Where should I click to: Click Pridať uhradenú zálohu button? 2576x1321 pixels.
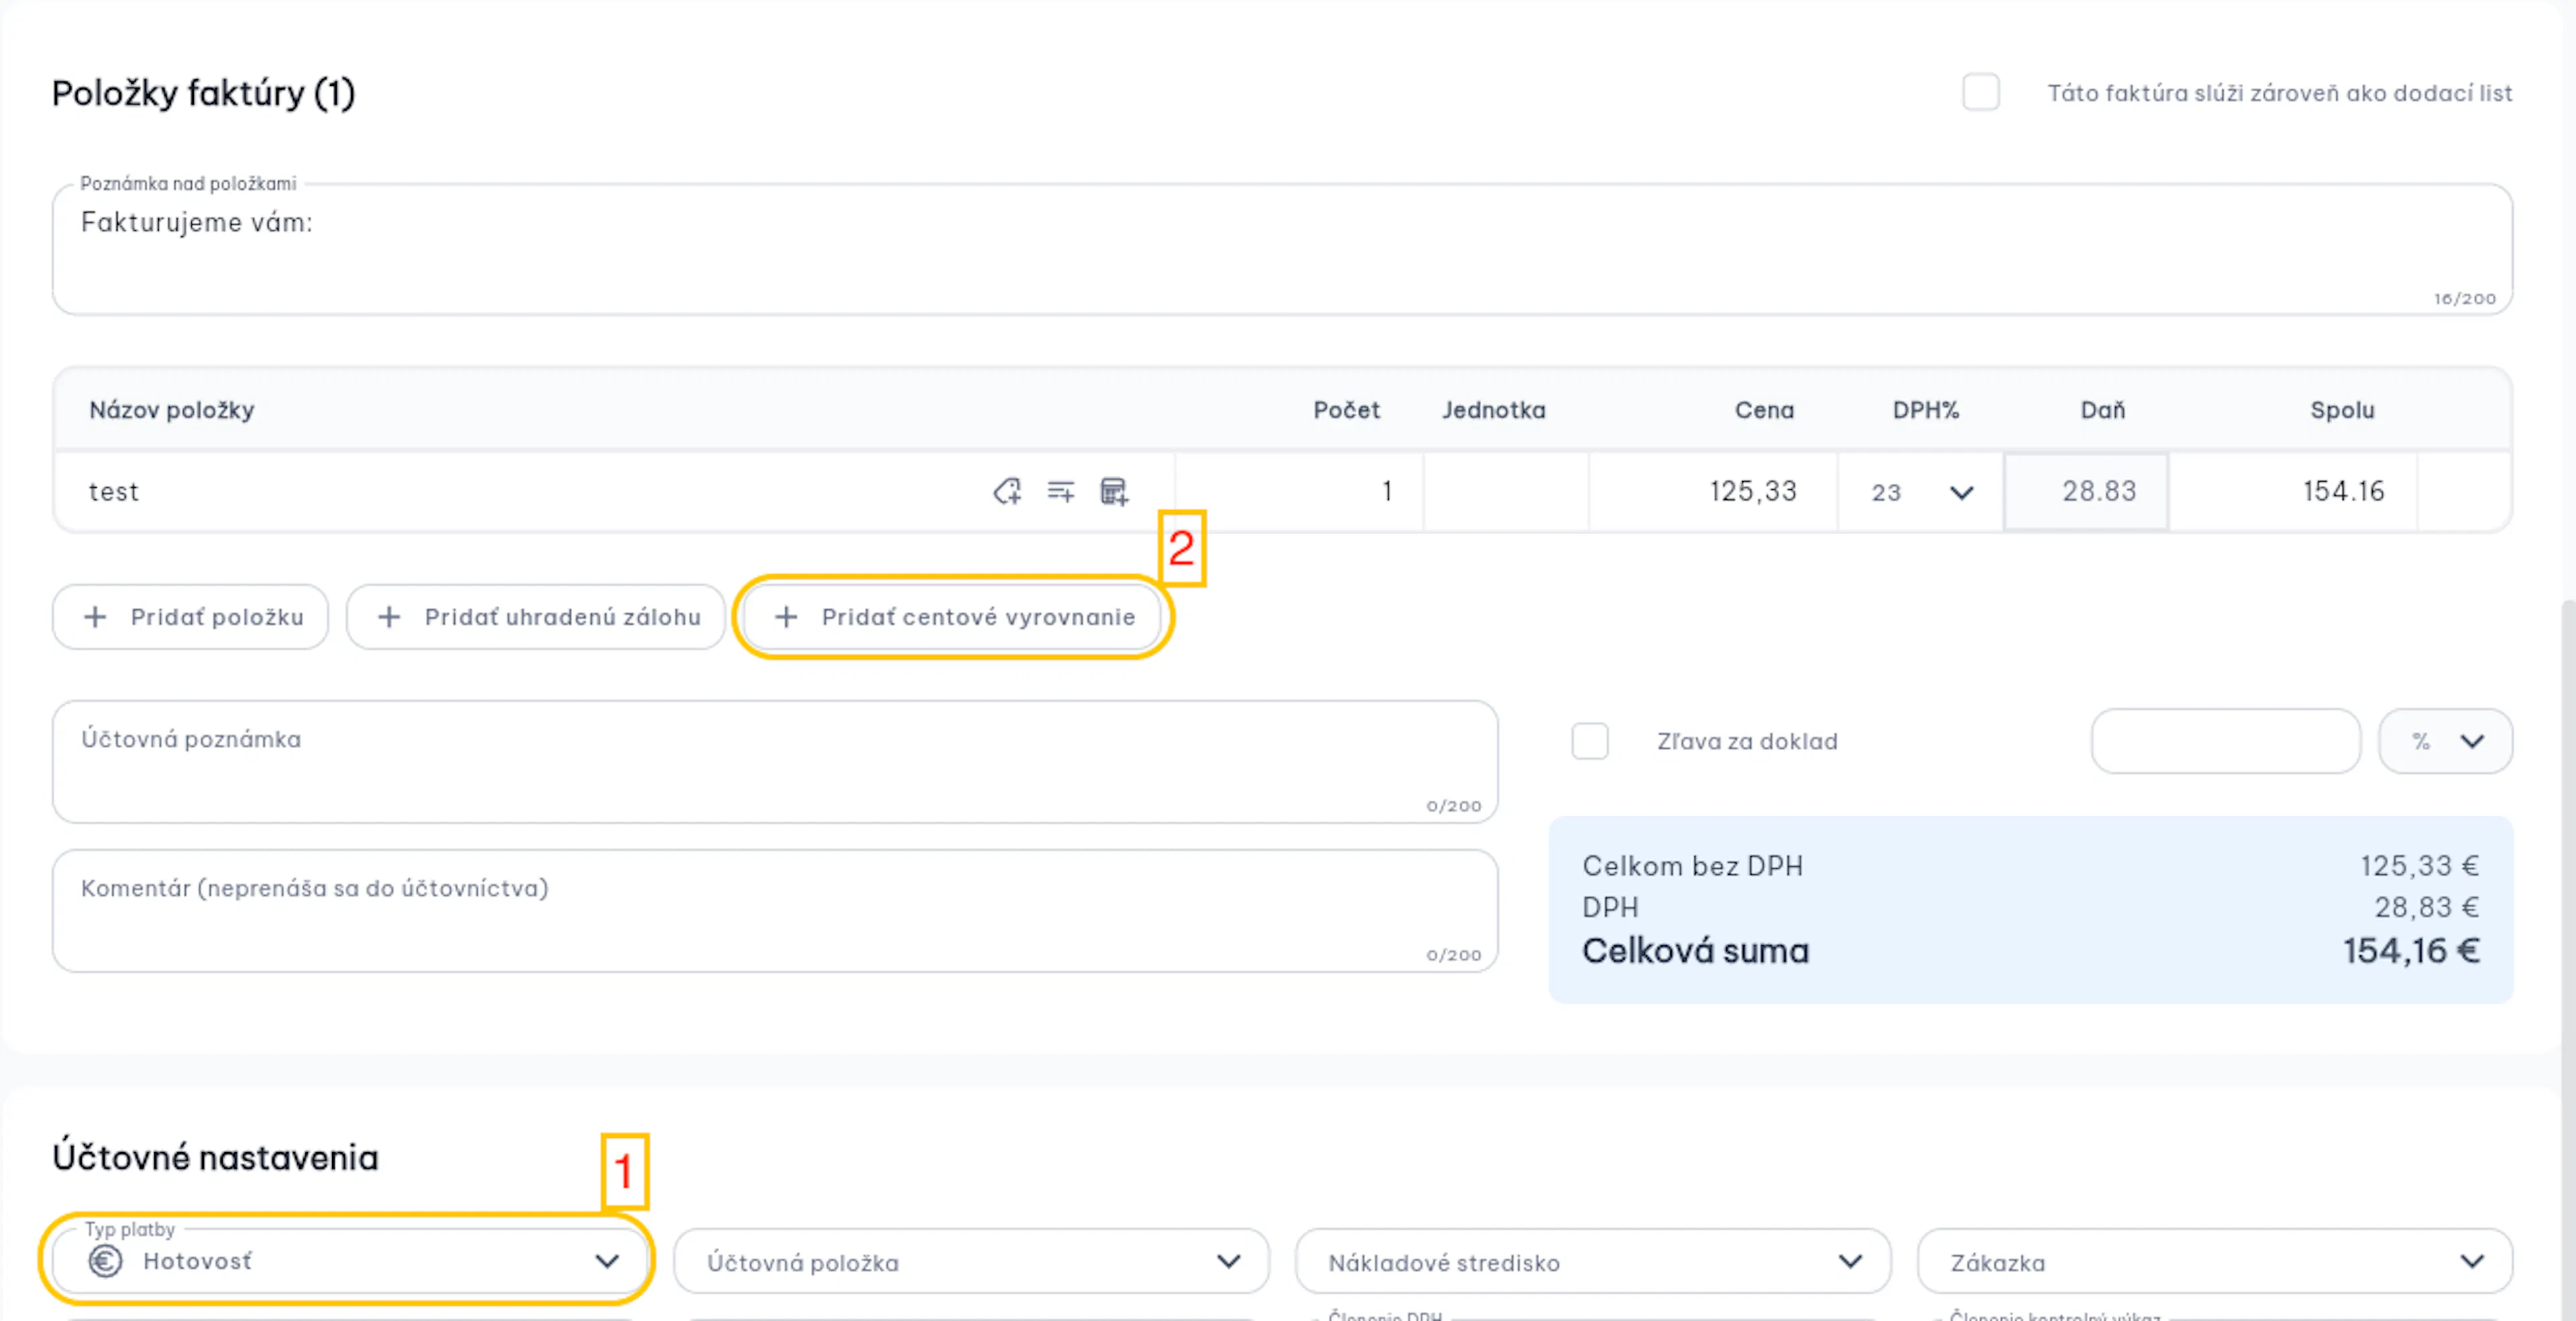(x=536, y=617)
